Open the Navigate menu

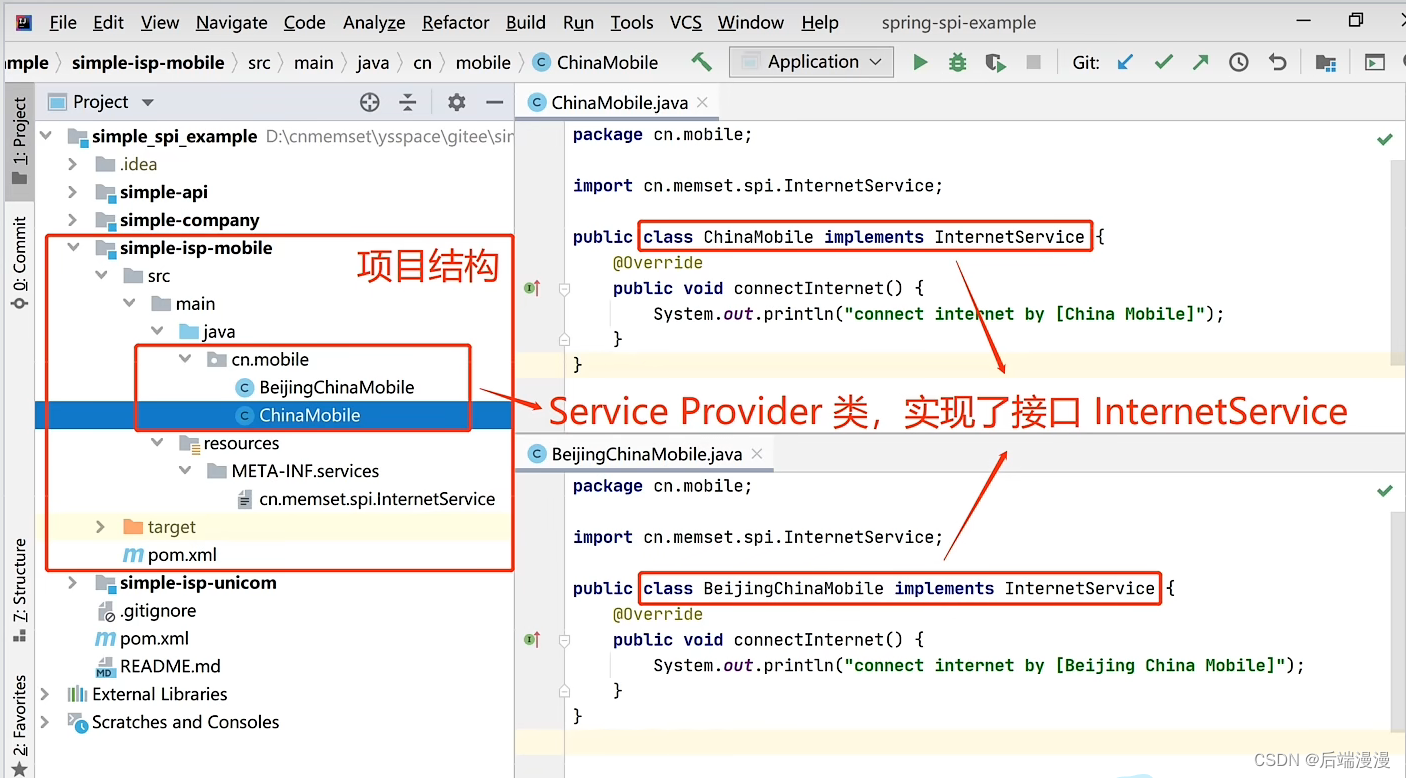coord(232,22)
